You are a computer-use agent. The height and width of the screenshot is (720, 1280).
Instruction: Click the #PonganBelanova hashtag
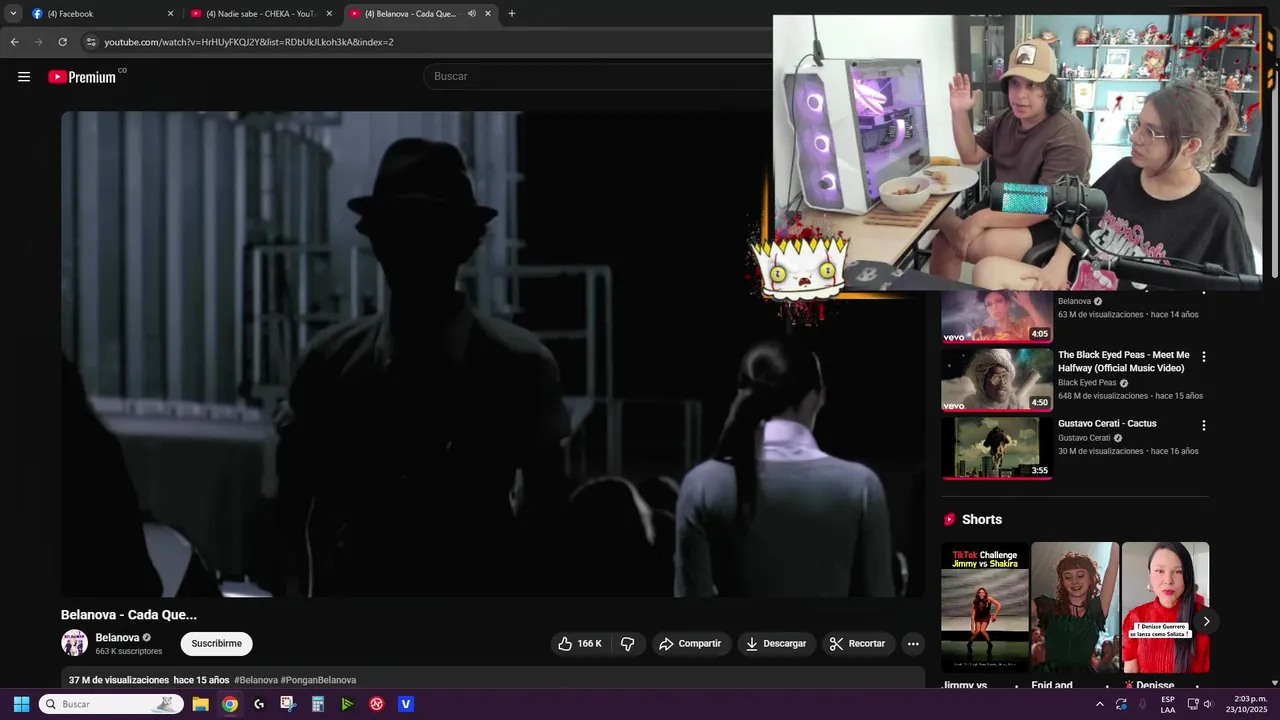coord(318,680)
